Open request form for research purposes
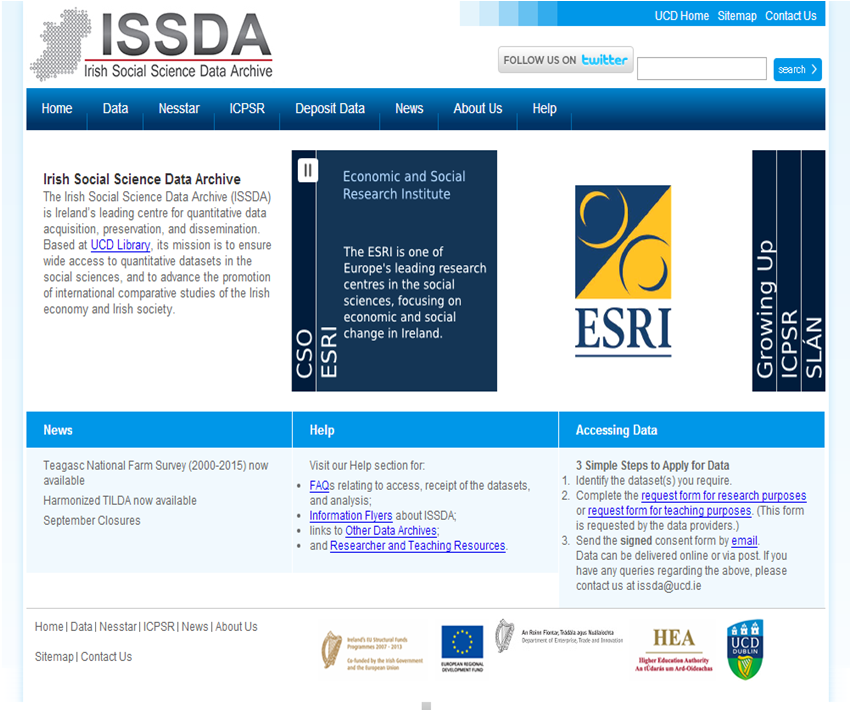Screen dimensions: 851x711 [723, 496]
